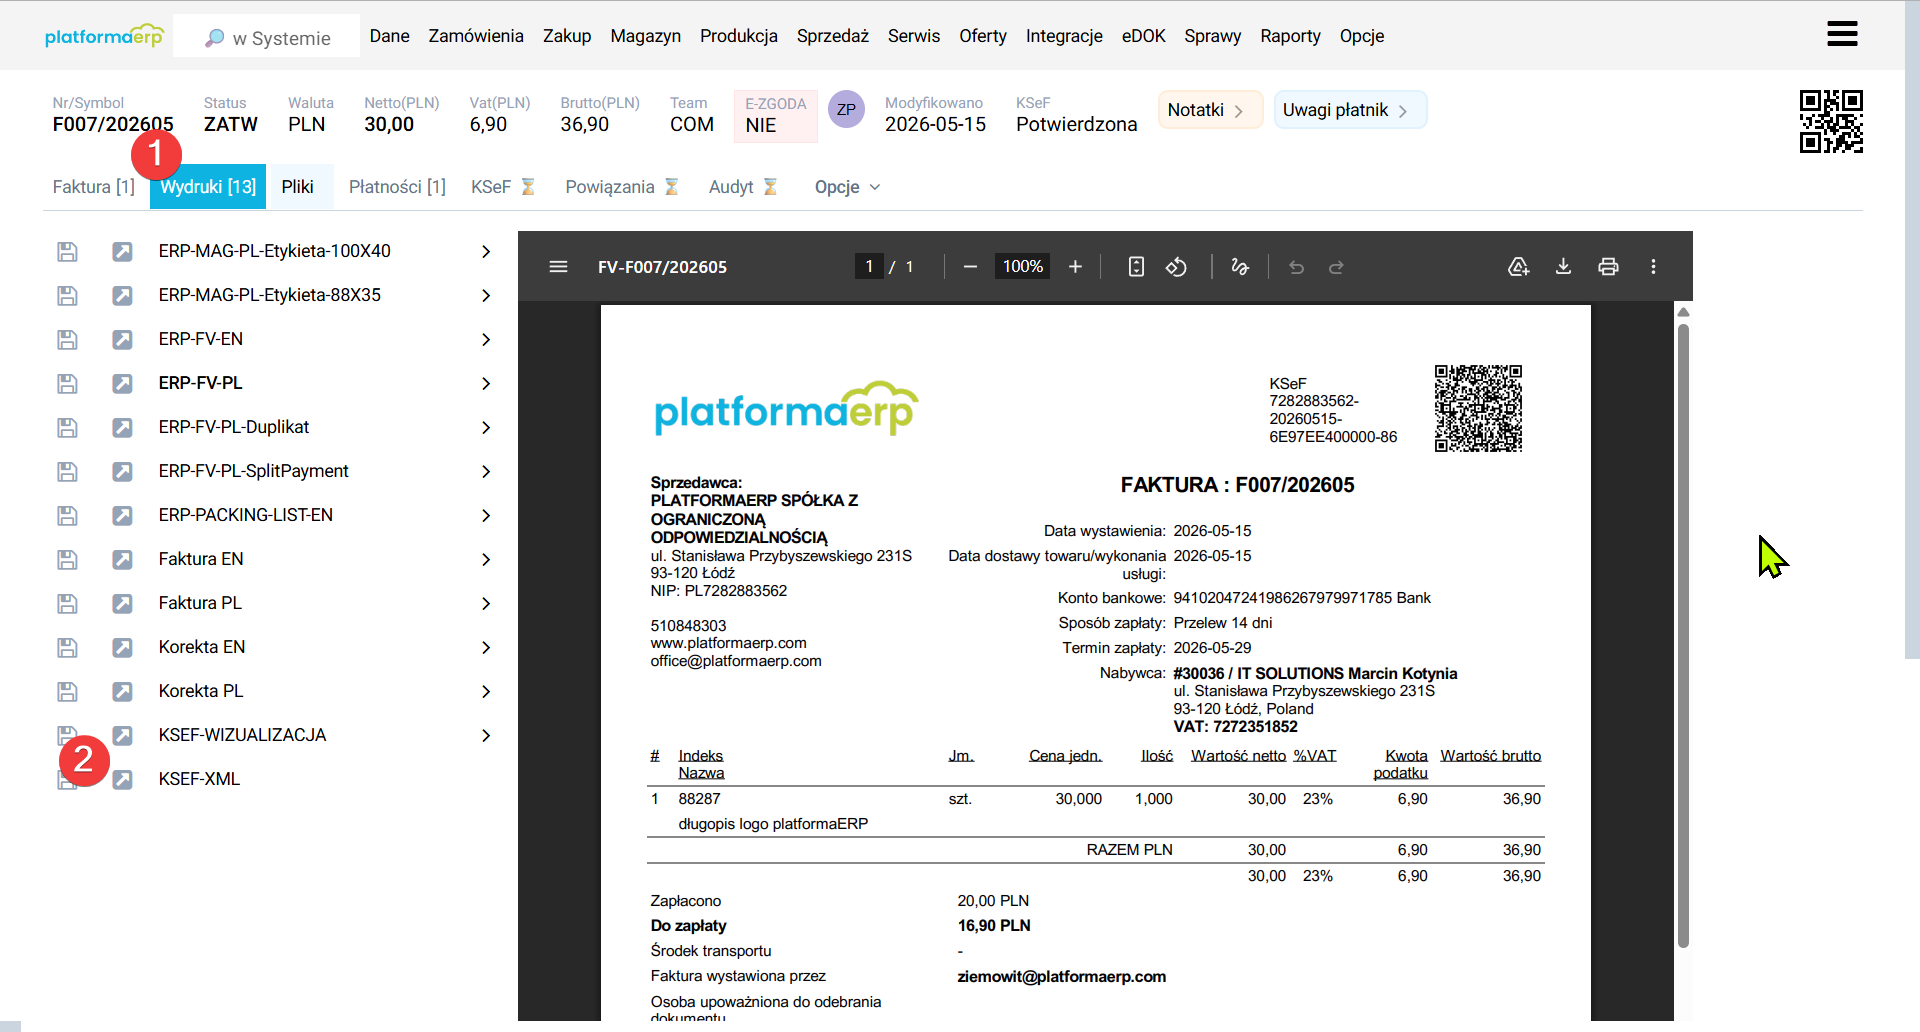Open ERP-MAG-PL-Etykieta-88X35 externally
The height and width of the screenshot is (1032, 1920).
pos(122,296)
